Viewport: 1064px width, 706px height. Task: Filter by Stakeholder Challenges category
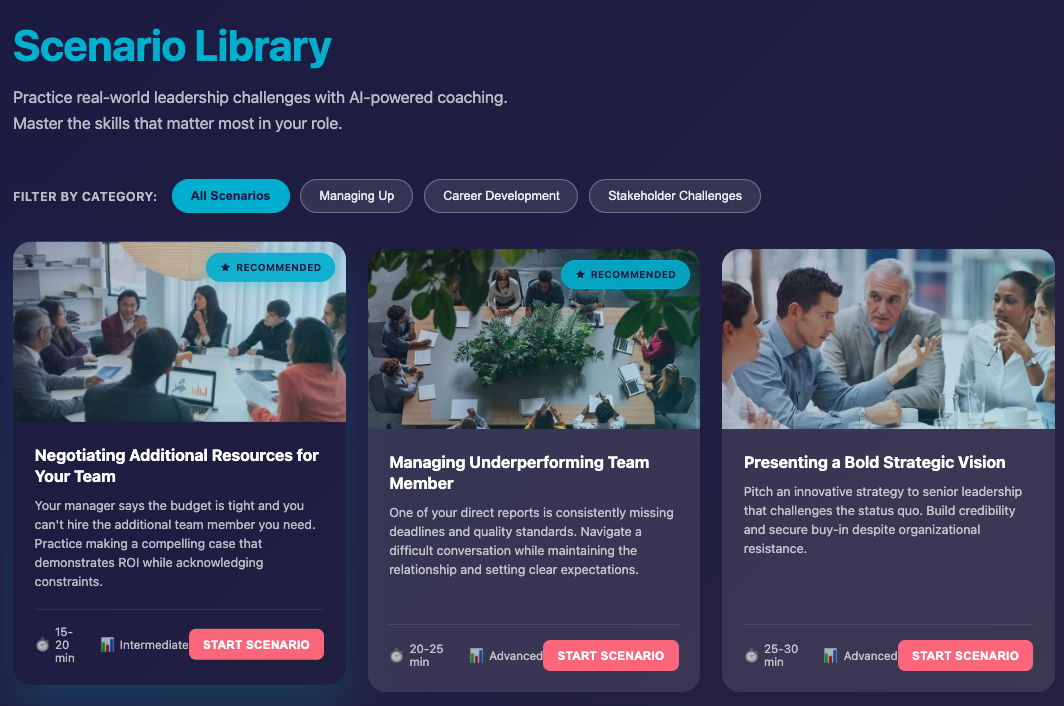[674, 196]
